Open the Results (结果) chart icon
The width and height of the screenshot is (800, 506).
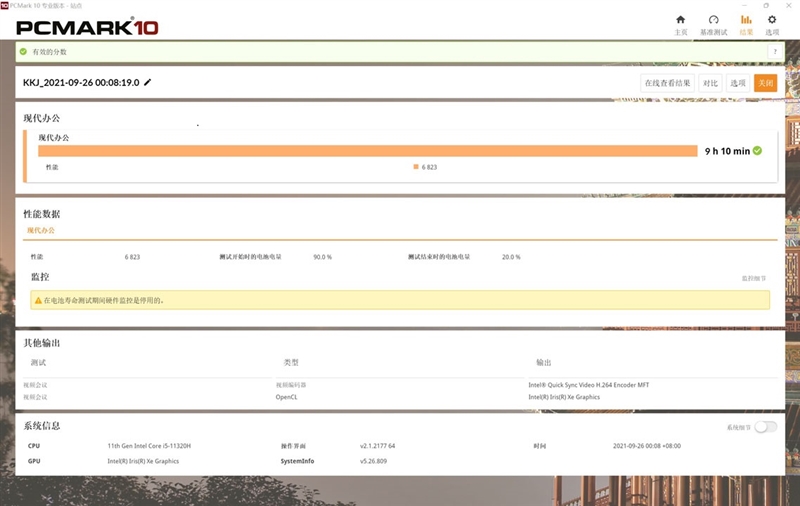point(746,20)
